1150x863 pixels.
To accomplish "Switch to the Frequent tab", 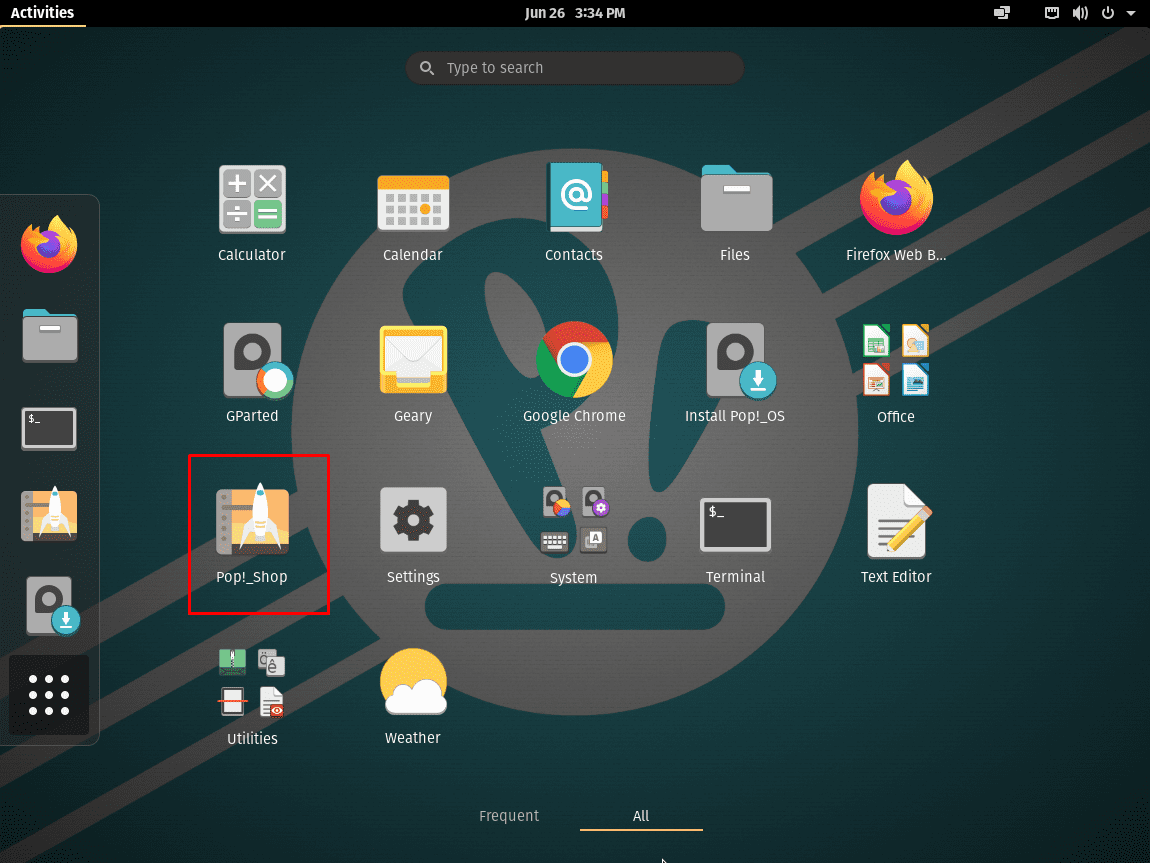I will click(x=509, y=816).
